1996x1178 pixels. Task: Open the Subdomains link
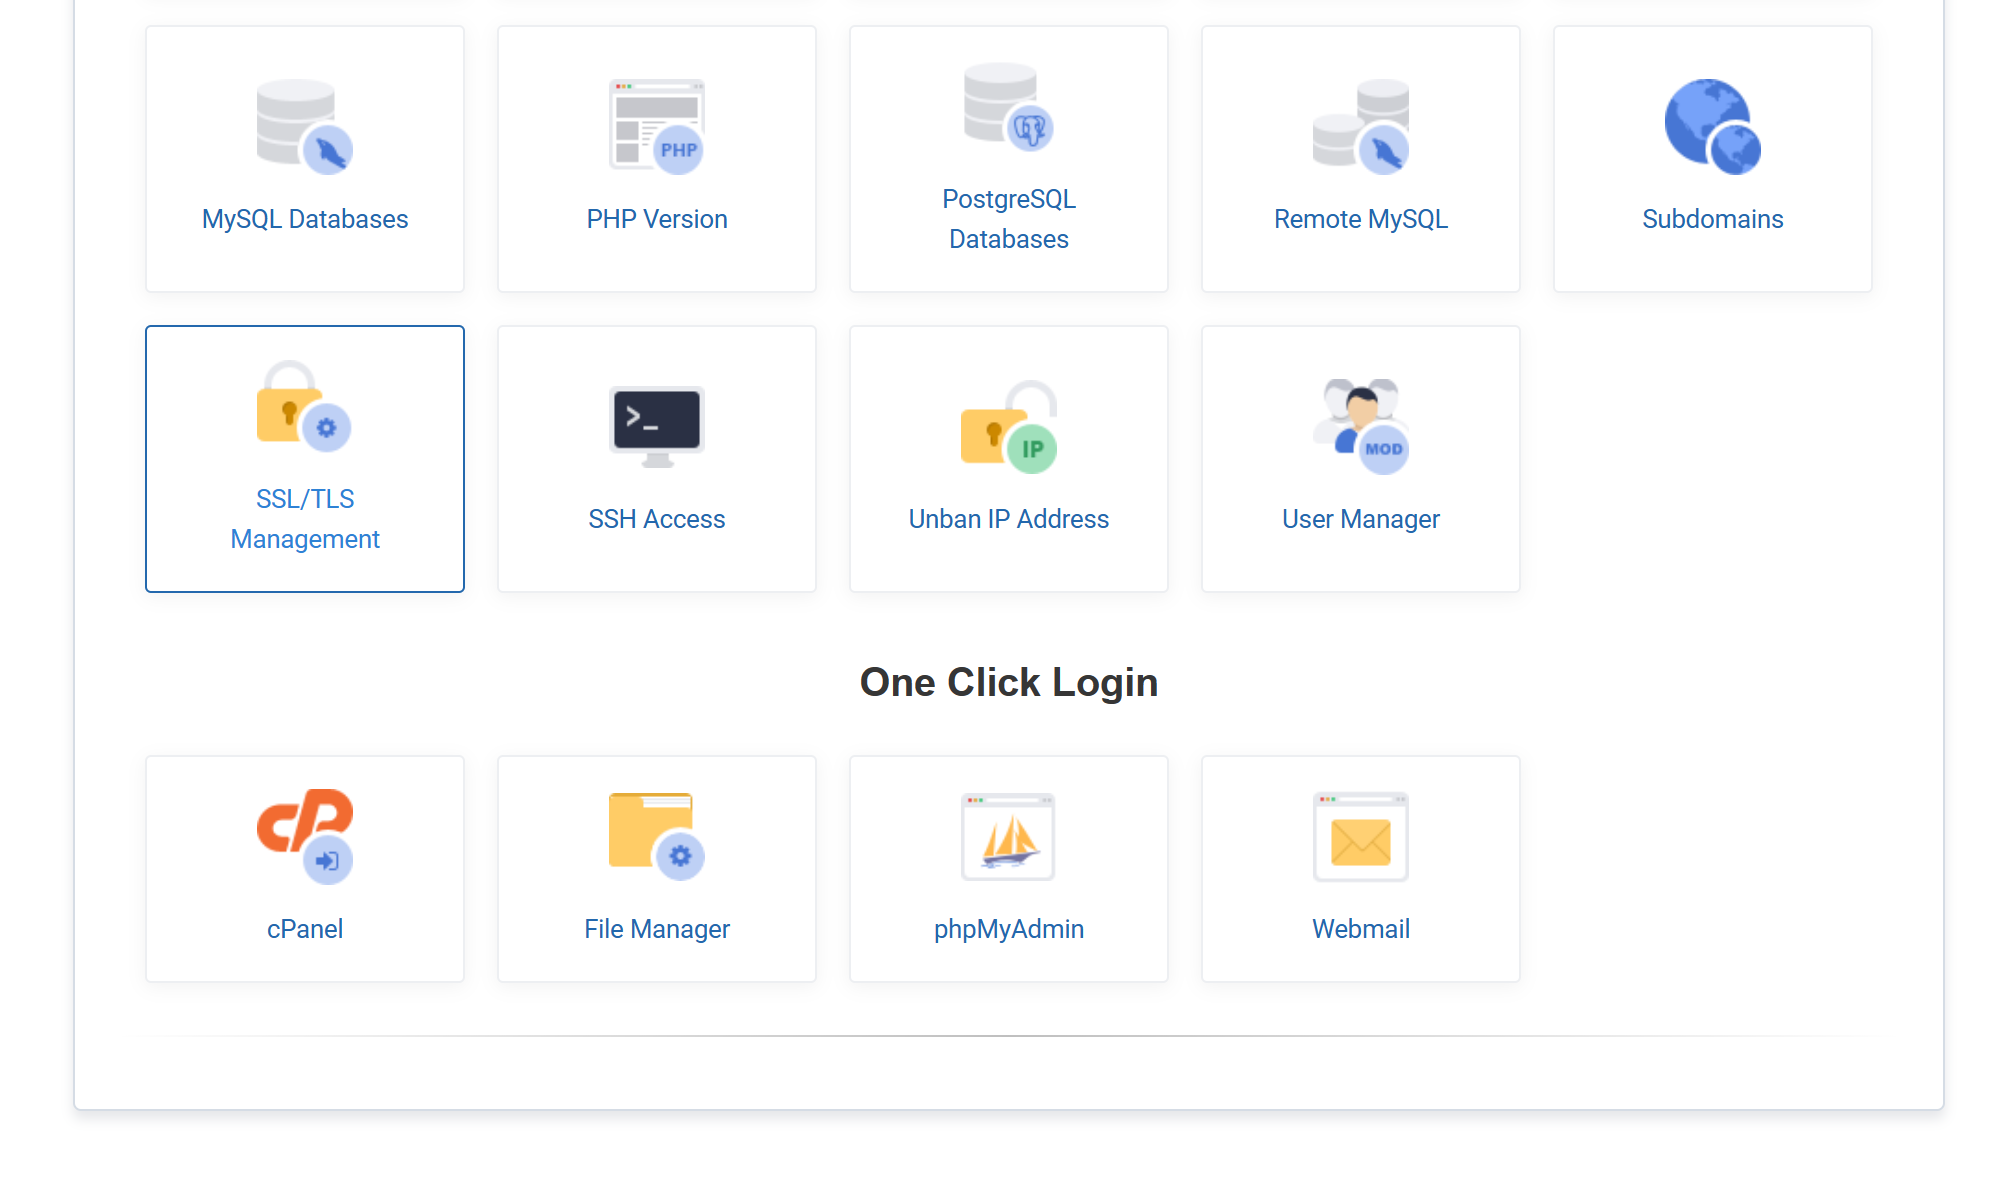(1713, 219)
